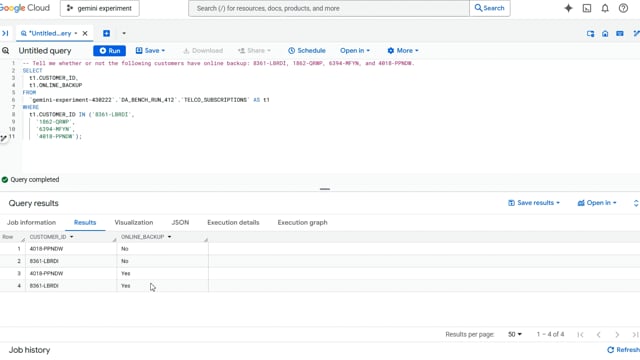Viewport: 640px width, 360px height.
Task: Switch to the Execution details tab
Action: click(x=233, y=222)
